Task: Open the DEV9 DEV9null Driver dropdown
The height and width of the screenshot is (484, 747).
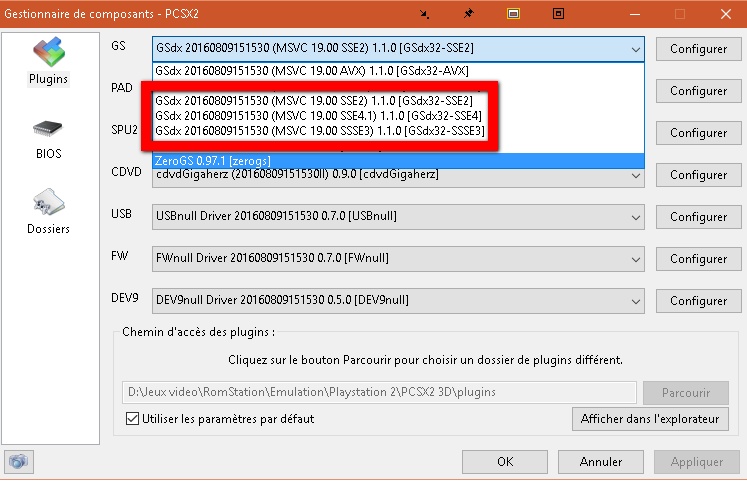Action: tap(398, 301)
